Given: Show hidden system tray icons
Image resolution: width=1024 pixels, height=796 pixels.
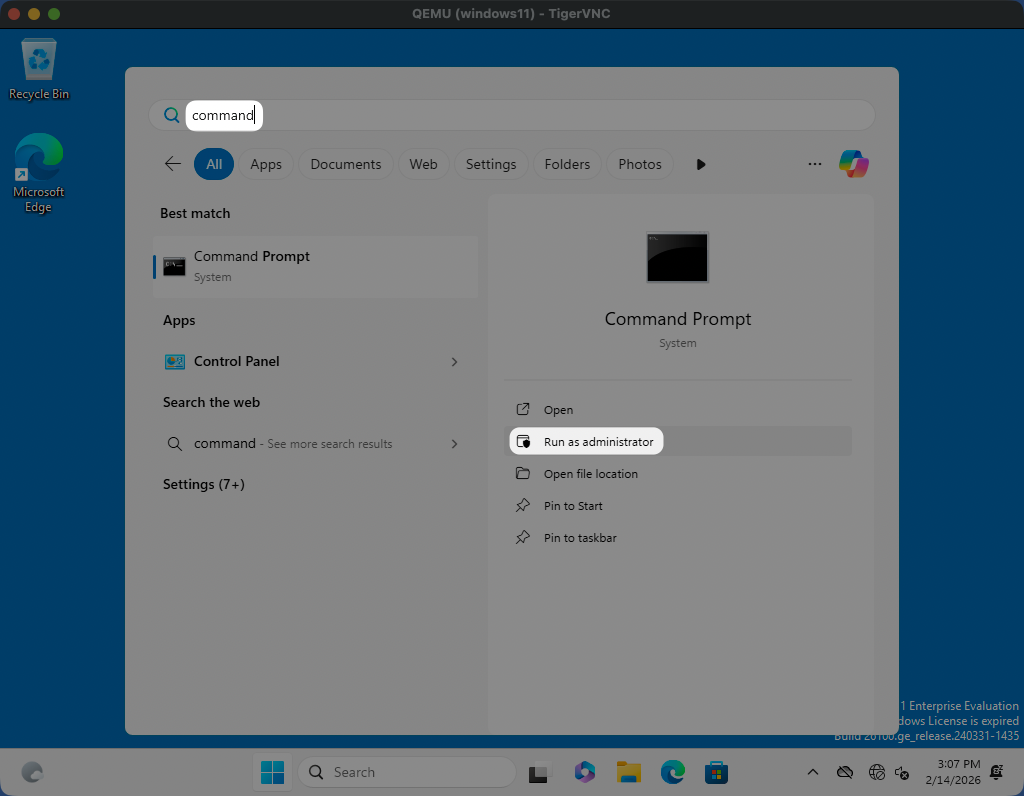Looking at the screenshot, I should point(813,772).
